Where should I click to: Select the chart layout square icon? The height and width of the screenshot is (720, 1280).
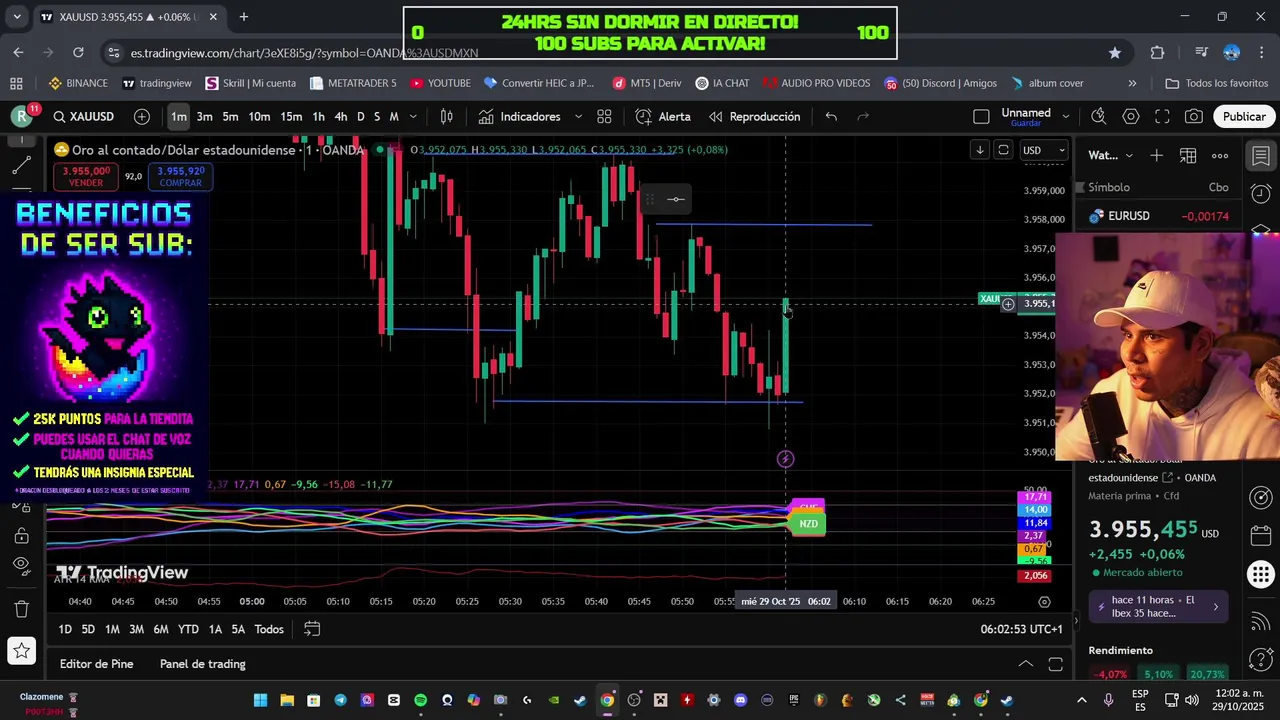(981, 117)
